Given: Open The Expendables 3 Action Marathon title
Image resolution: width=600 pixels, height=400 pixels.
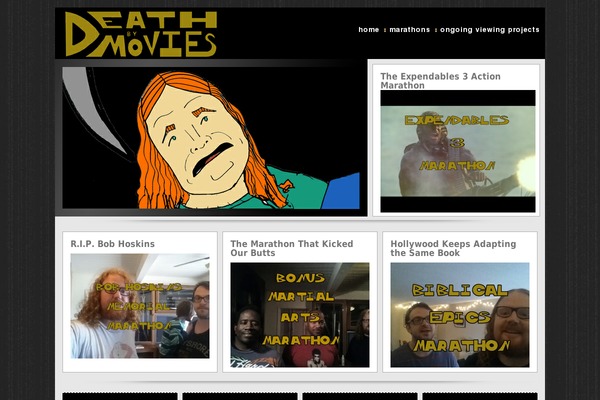Looking at the screenshot, I should click(440, 81).
